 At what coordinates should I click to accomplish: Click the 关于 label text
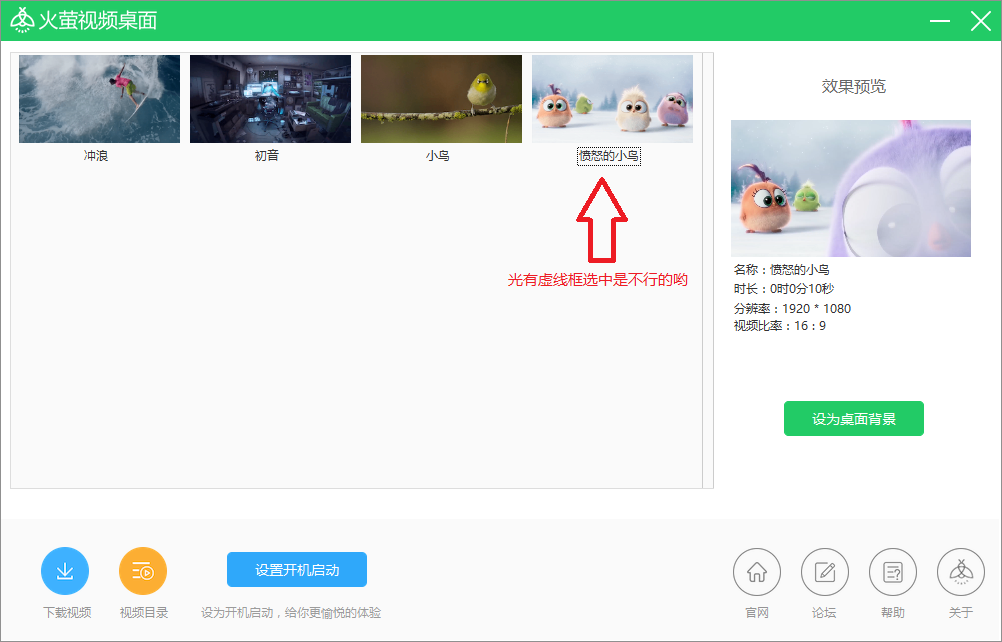pos(960,612)
